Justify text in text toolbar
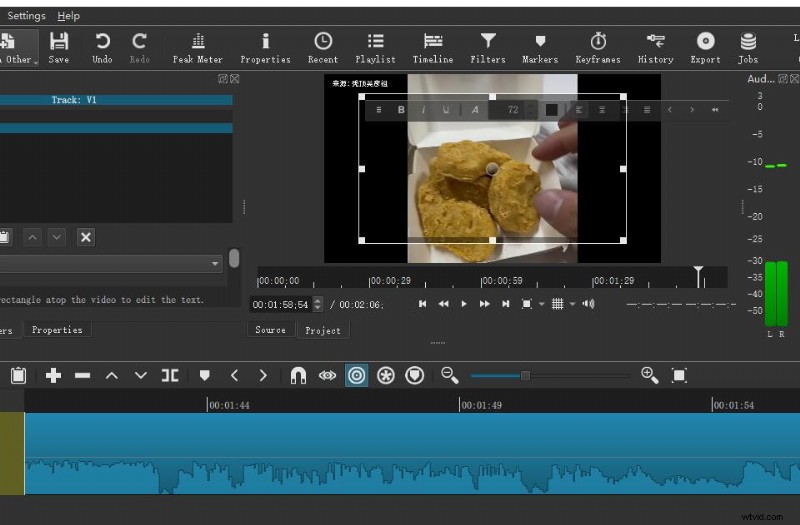 pyautogui.click(x=647, y=110)
